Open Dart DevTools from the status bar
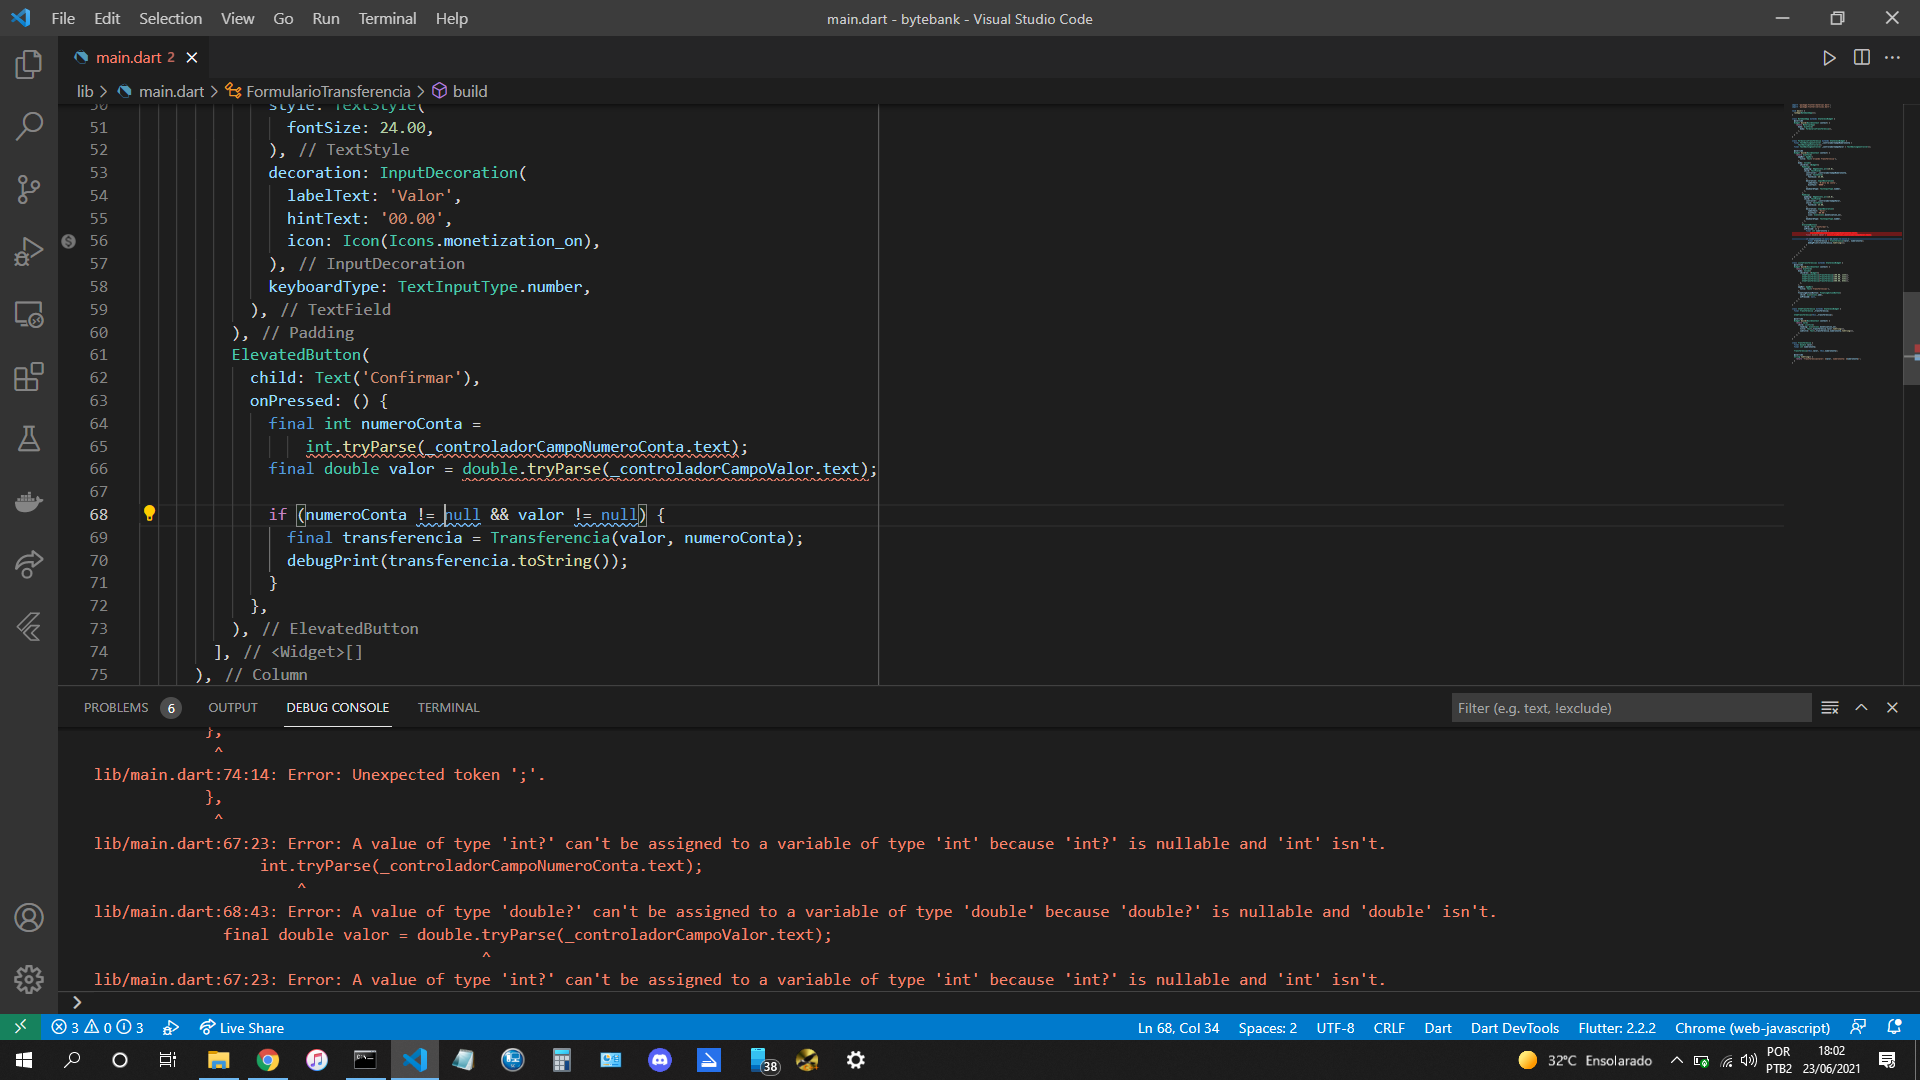The image size is (1920, 1080). [1514, 1027]
